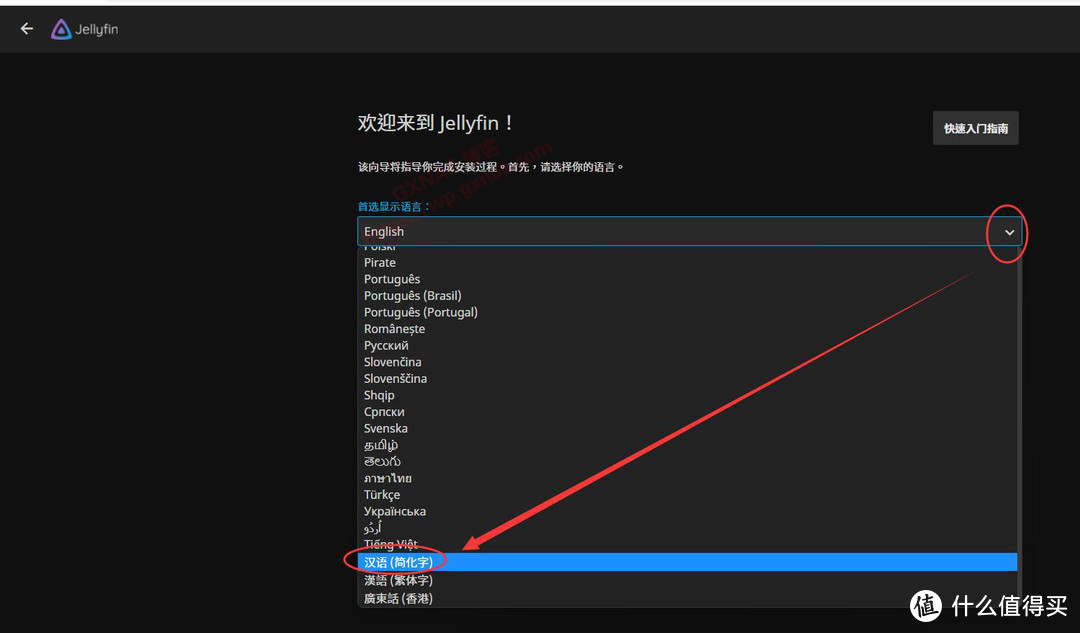Choose 漢語 (繁体字) traditional Chinese

pyautogui.click(x=687, y=580)
